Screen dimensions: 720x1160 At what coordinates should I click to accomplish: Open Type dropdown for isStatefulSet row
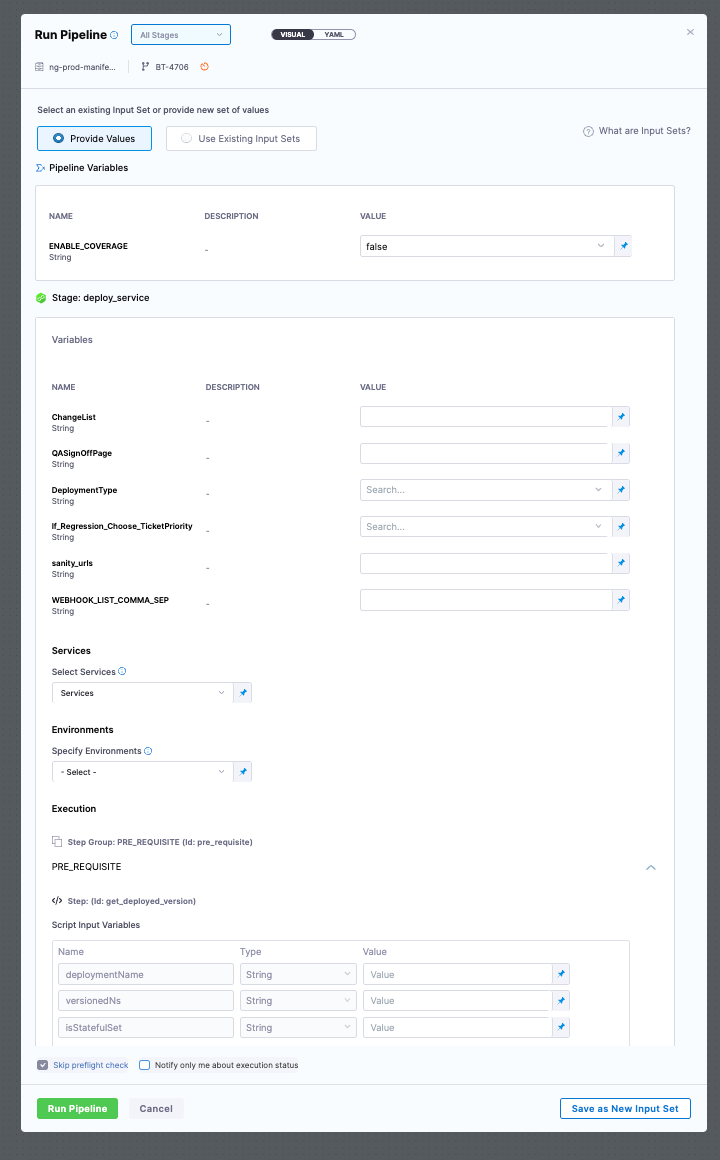click(x=298, y=1028)
